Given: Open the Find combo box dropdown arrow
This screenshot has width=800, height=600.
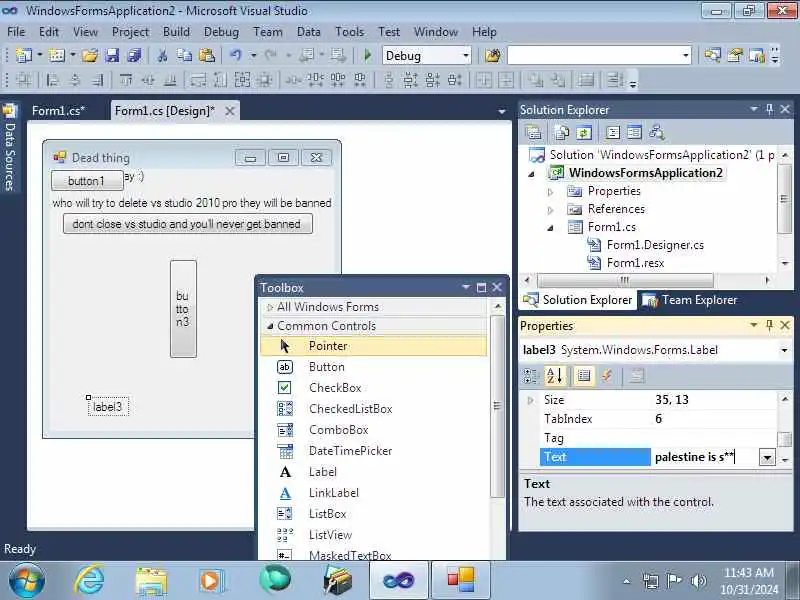Looking at the screenshot, I should tap(685, 56).
